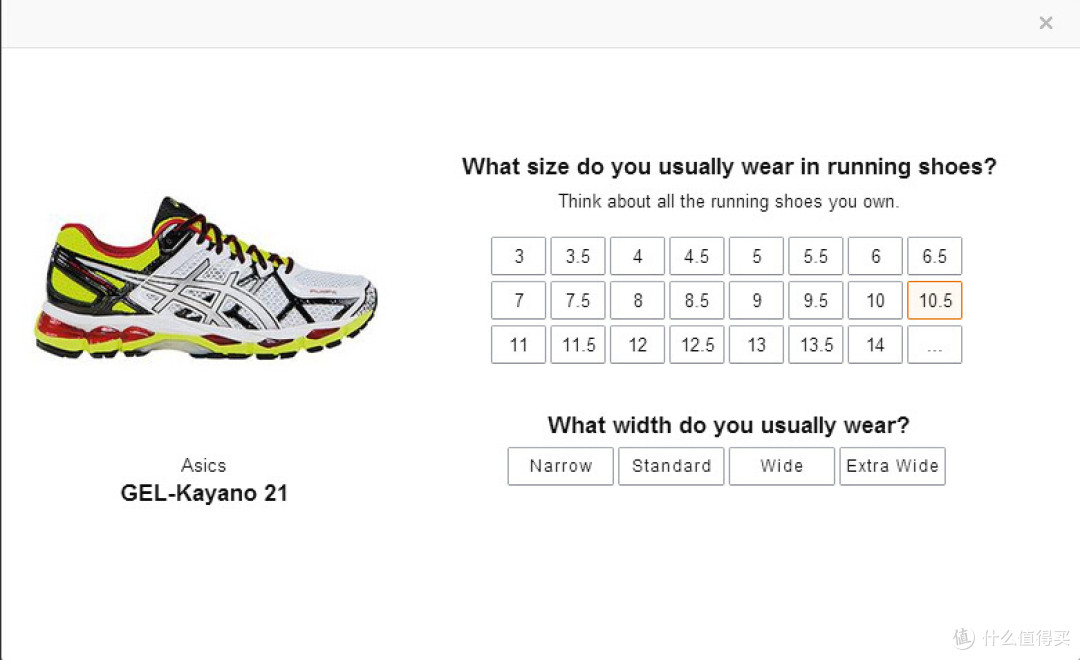This screenshot has height=660, width=1080.
Task: Select size 14
Action: (875, 344)
